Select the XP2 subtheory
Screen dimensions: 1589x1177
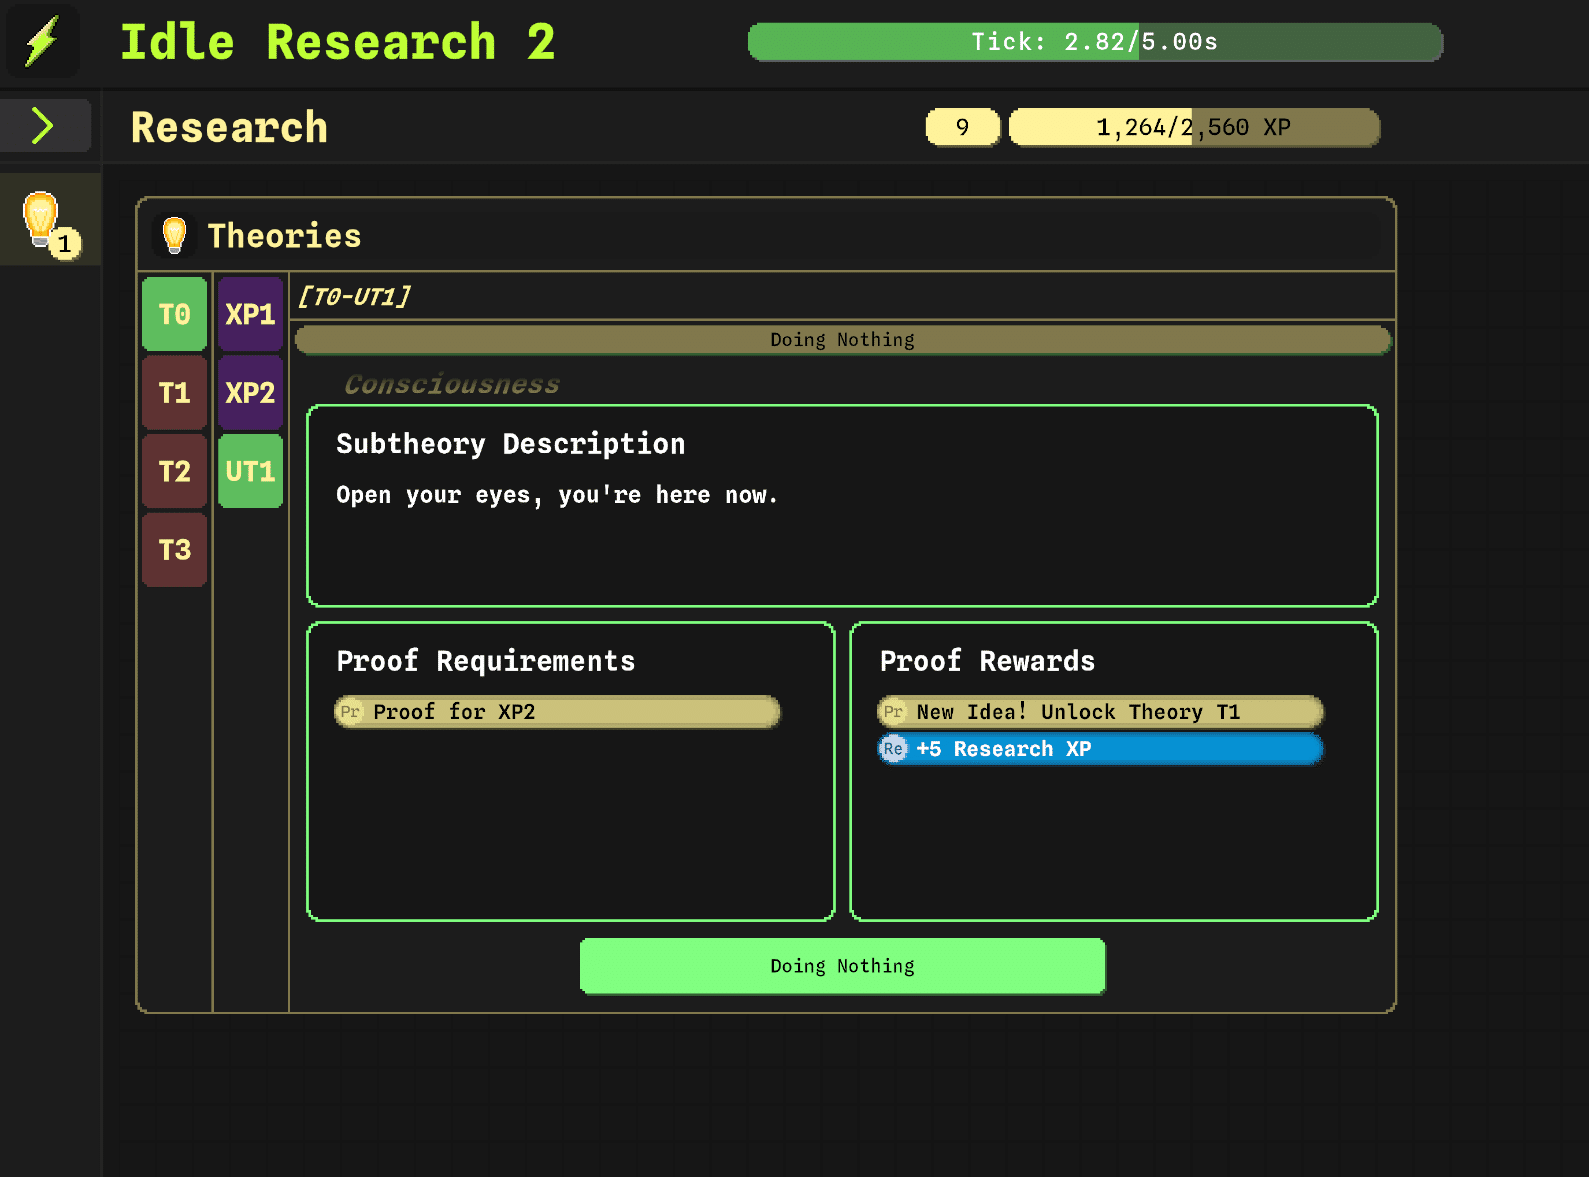point(250,393)
